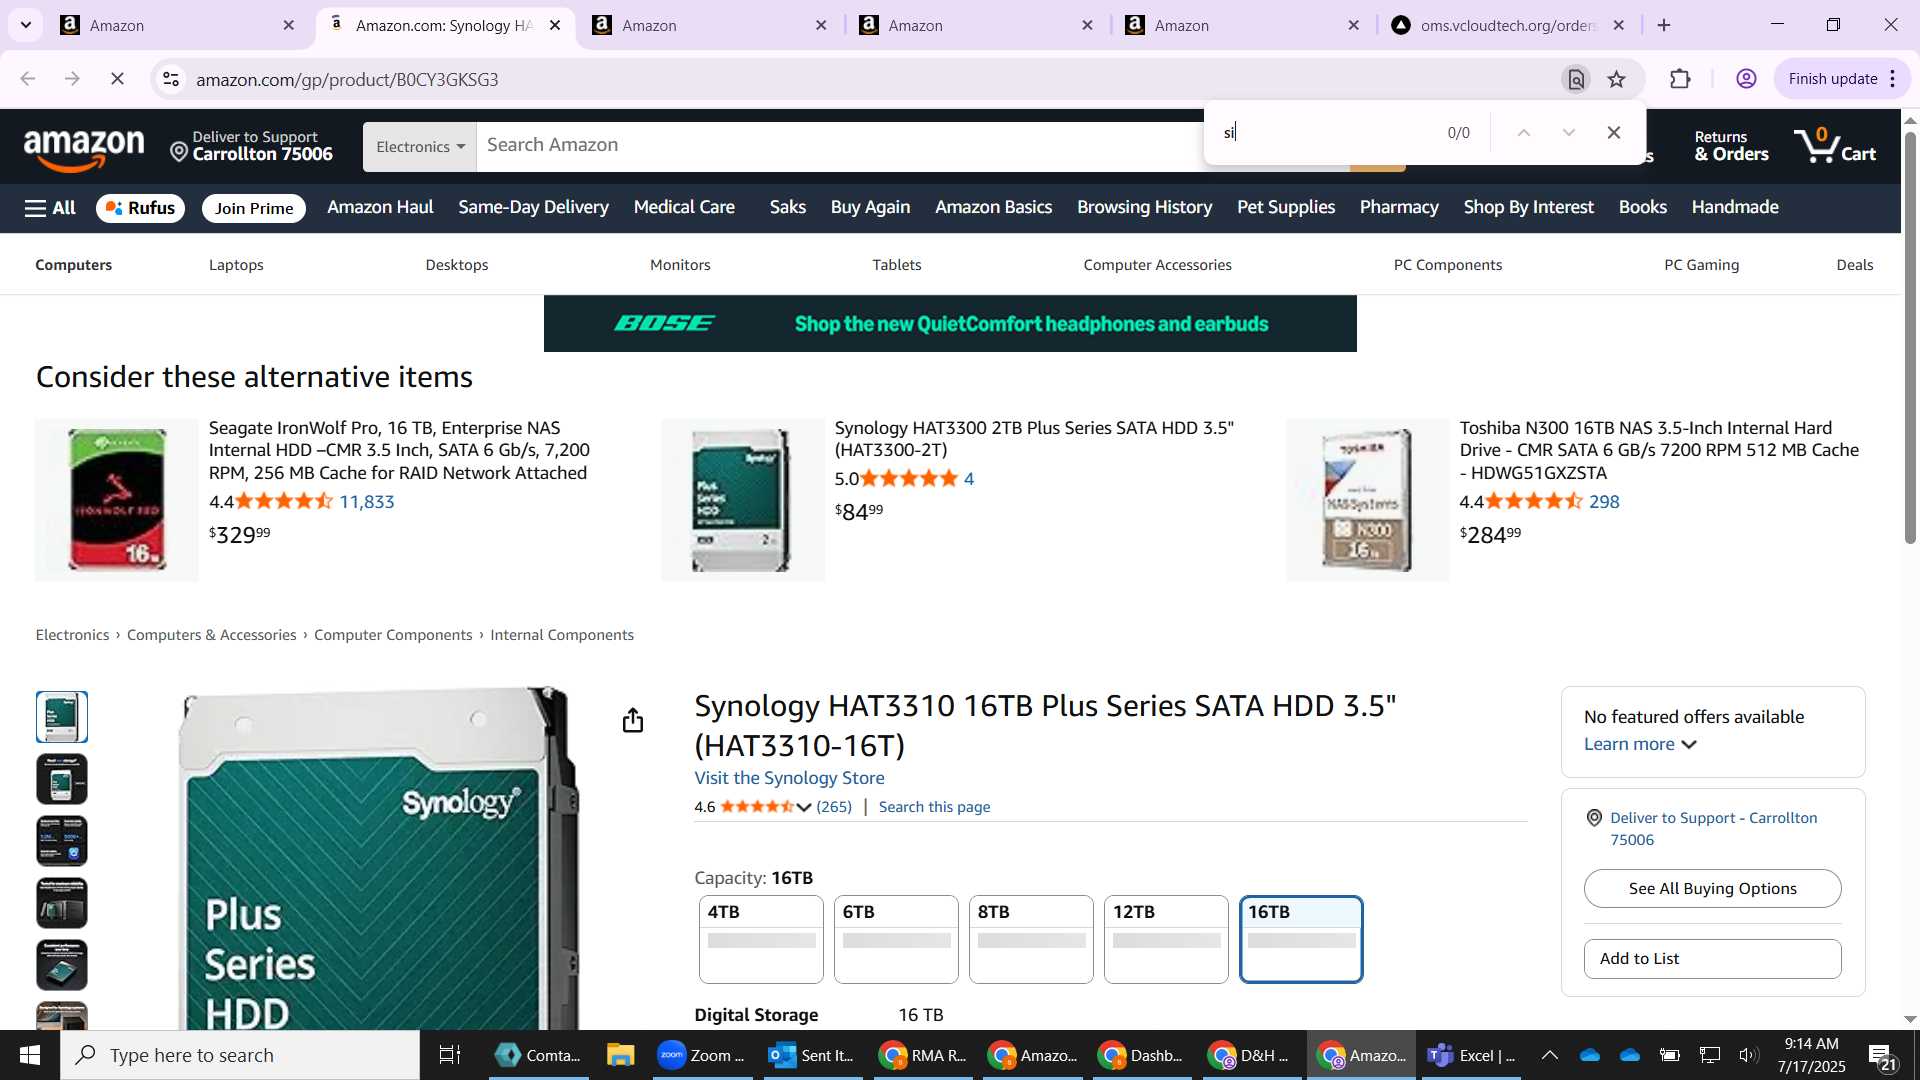The image size is (1920, 1080).
Task: Click Windows taskbar search box
Action: point(240,1055)
